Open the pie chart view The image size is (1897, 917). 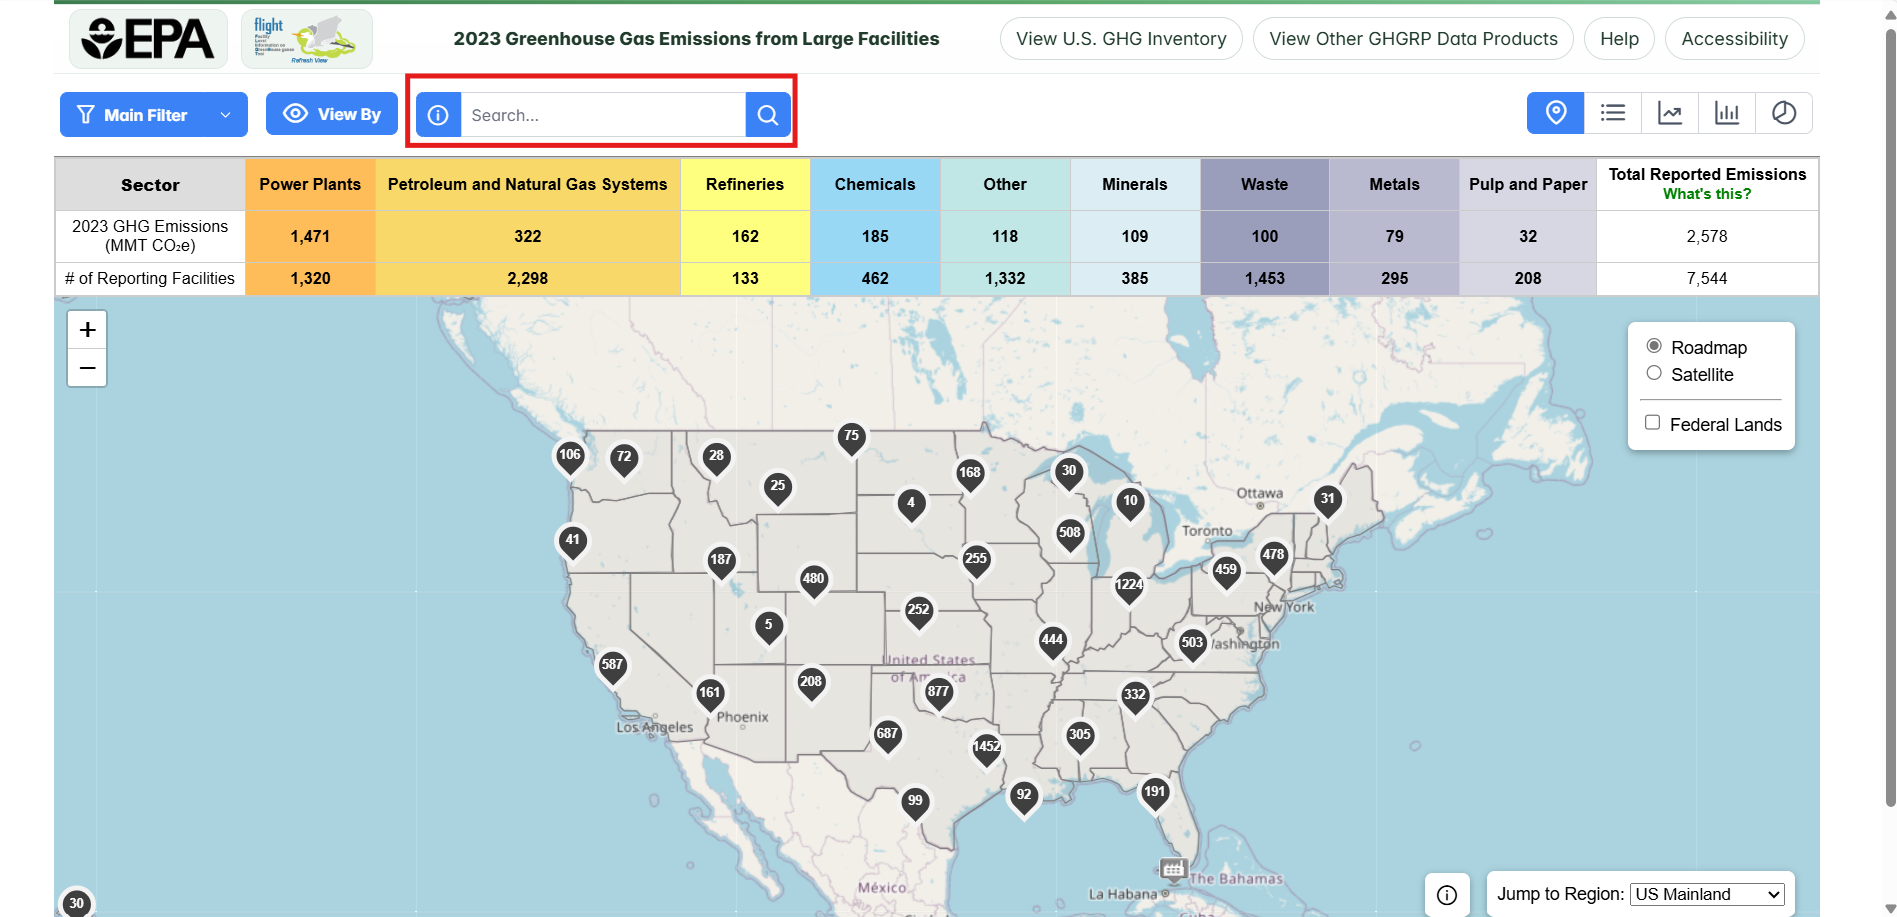[x=1785, y=113]
